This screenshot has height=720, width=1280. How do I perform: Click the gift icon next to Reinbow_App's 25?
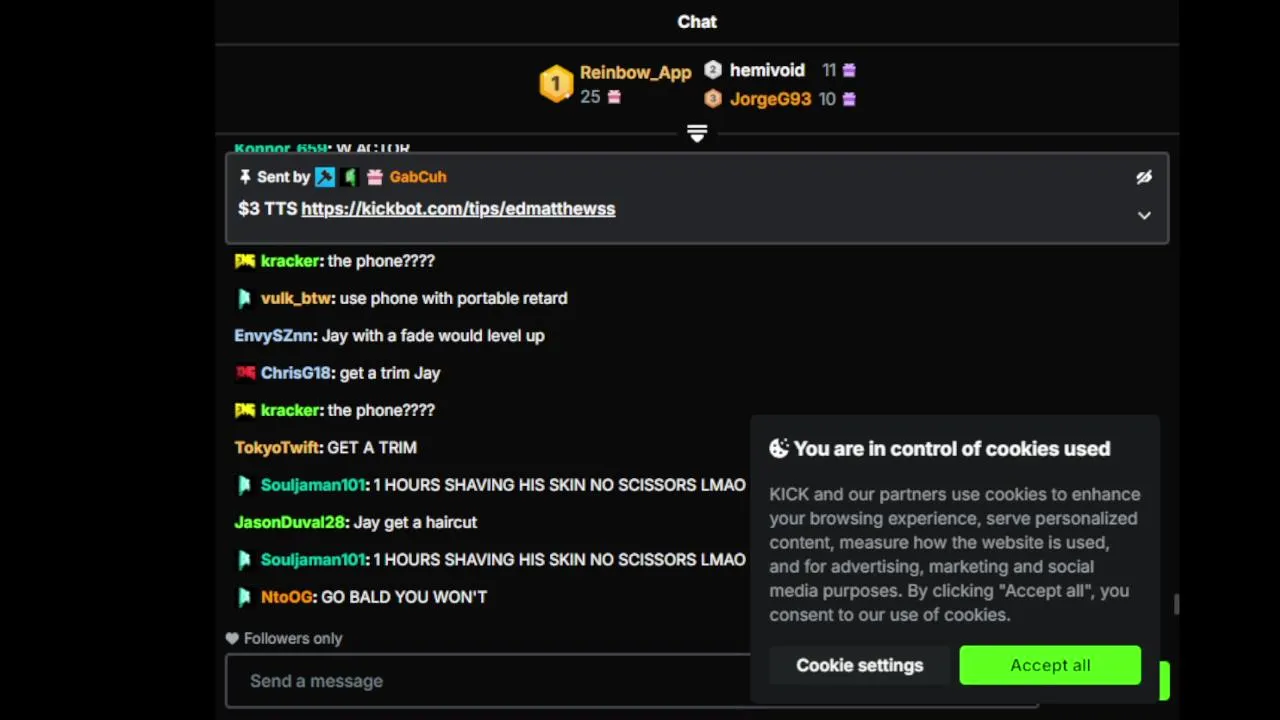pos(614,97)
